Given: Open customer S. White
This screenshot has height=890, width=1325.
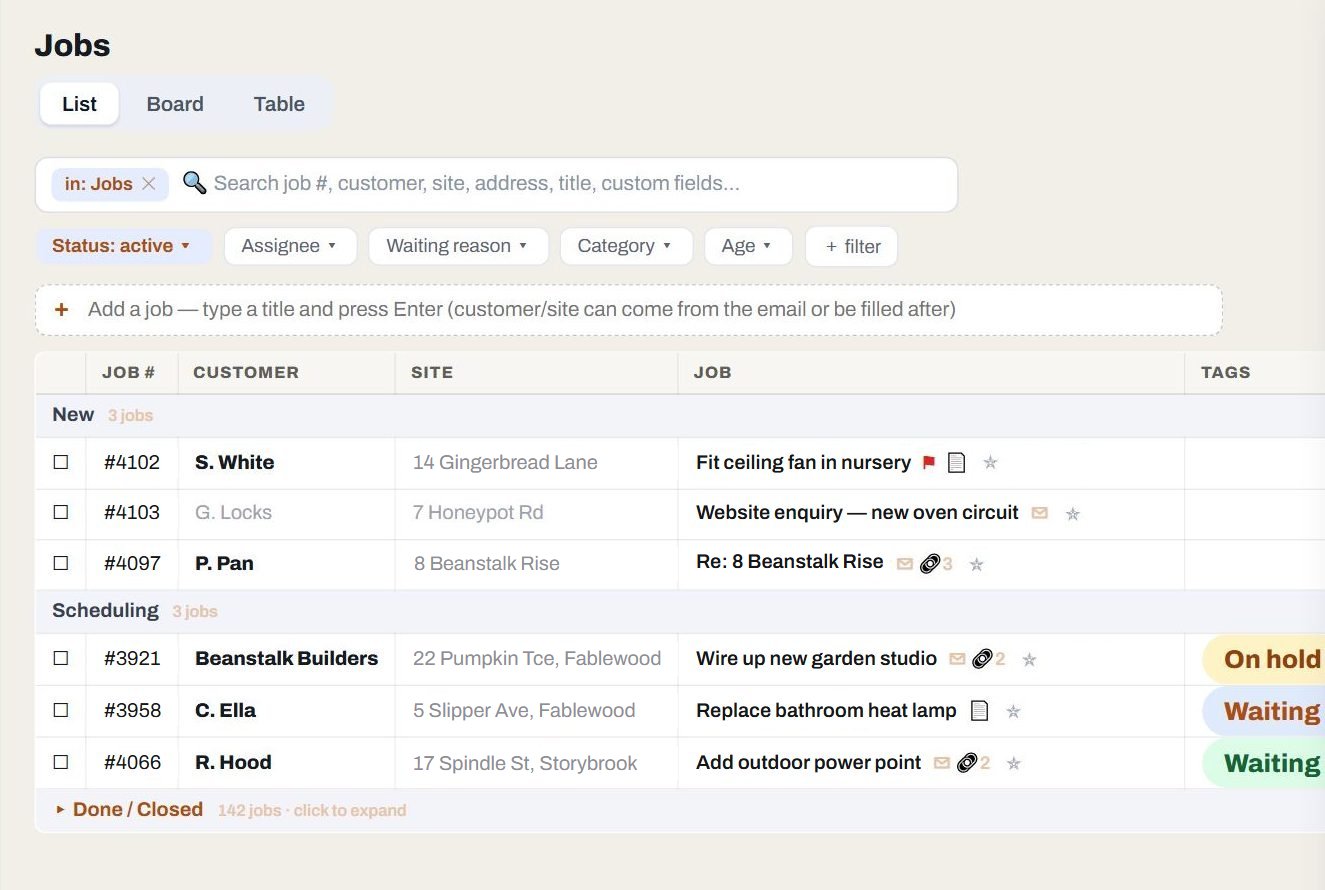Looking at the screenshot, I should tap(235, 462).
